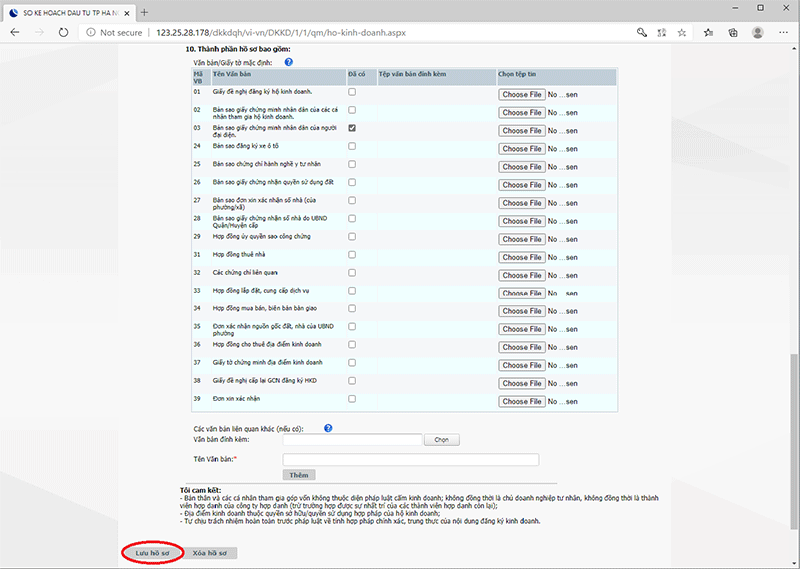This screenshot has height=569, width=800.
Task: Check Đã có for row 01 Giấy đề nghị đăng ký hộ kinh doanh
Action: click(x=352, y=92)
